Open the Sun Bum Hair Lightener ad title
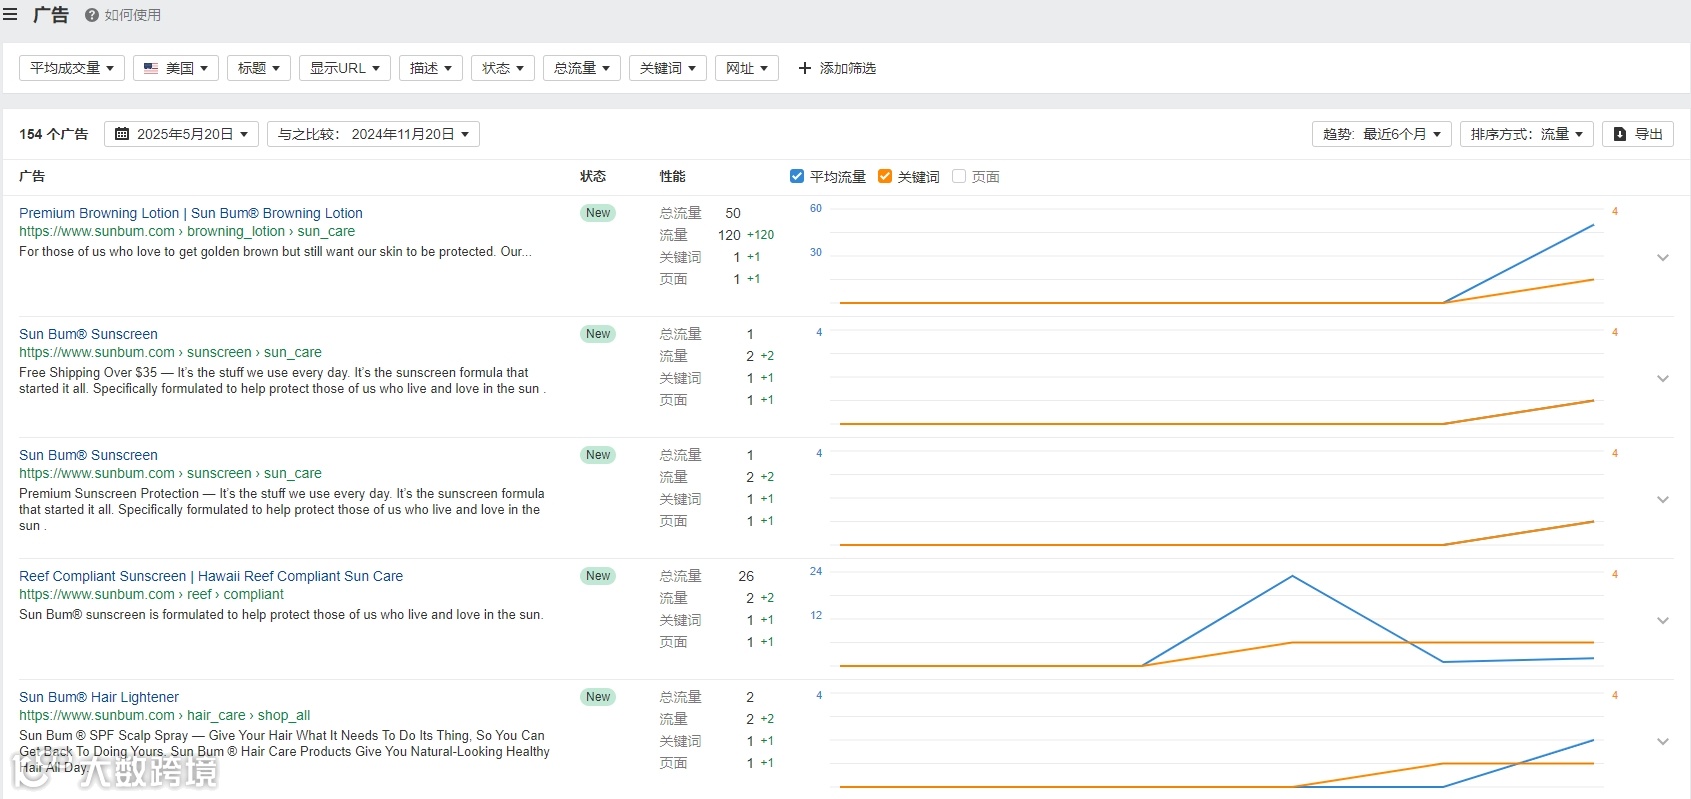Viewport: 1691px width, 799px height. (99, 697)
